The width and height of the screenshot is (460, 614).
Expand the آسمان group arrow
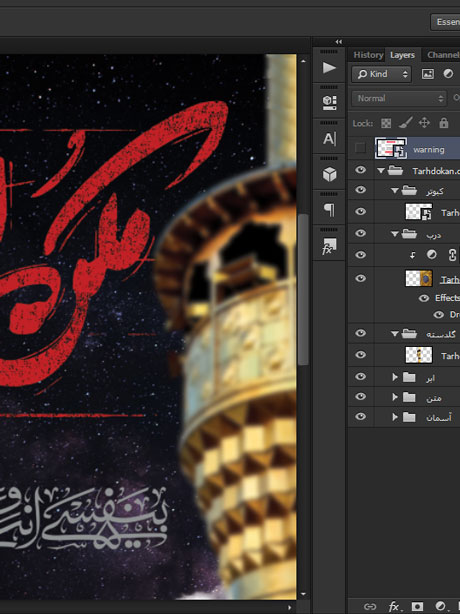395,417
